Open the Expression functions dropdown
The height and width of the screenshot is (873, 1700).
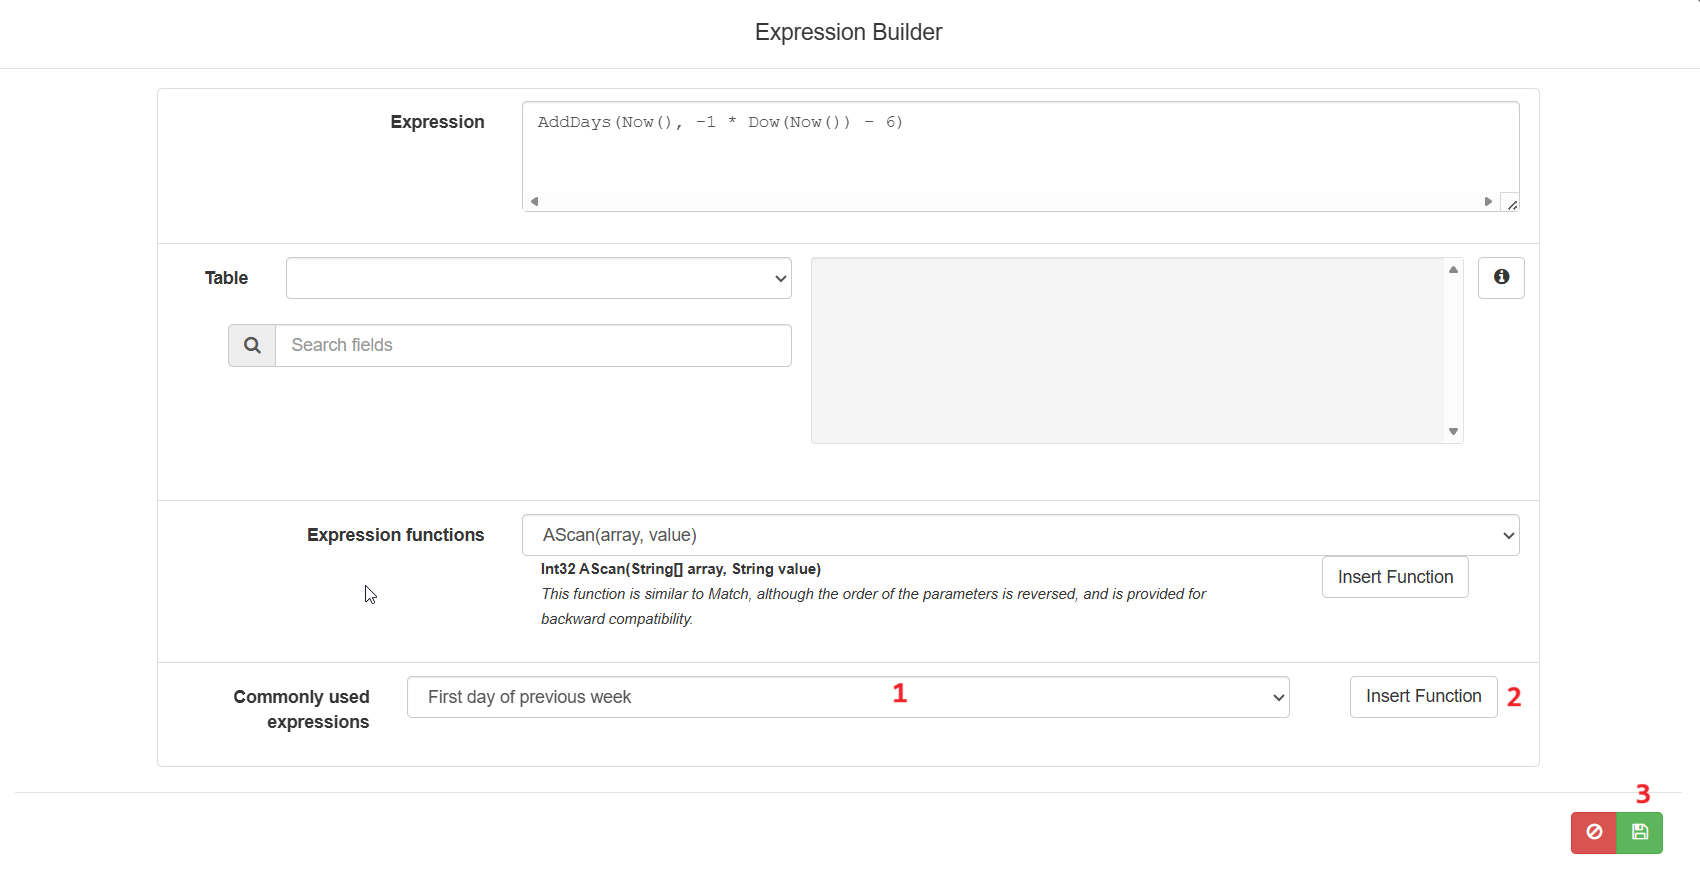coord(1020,535)
